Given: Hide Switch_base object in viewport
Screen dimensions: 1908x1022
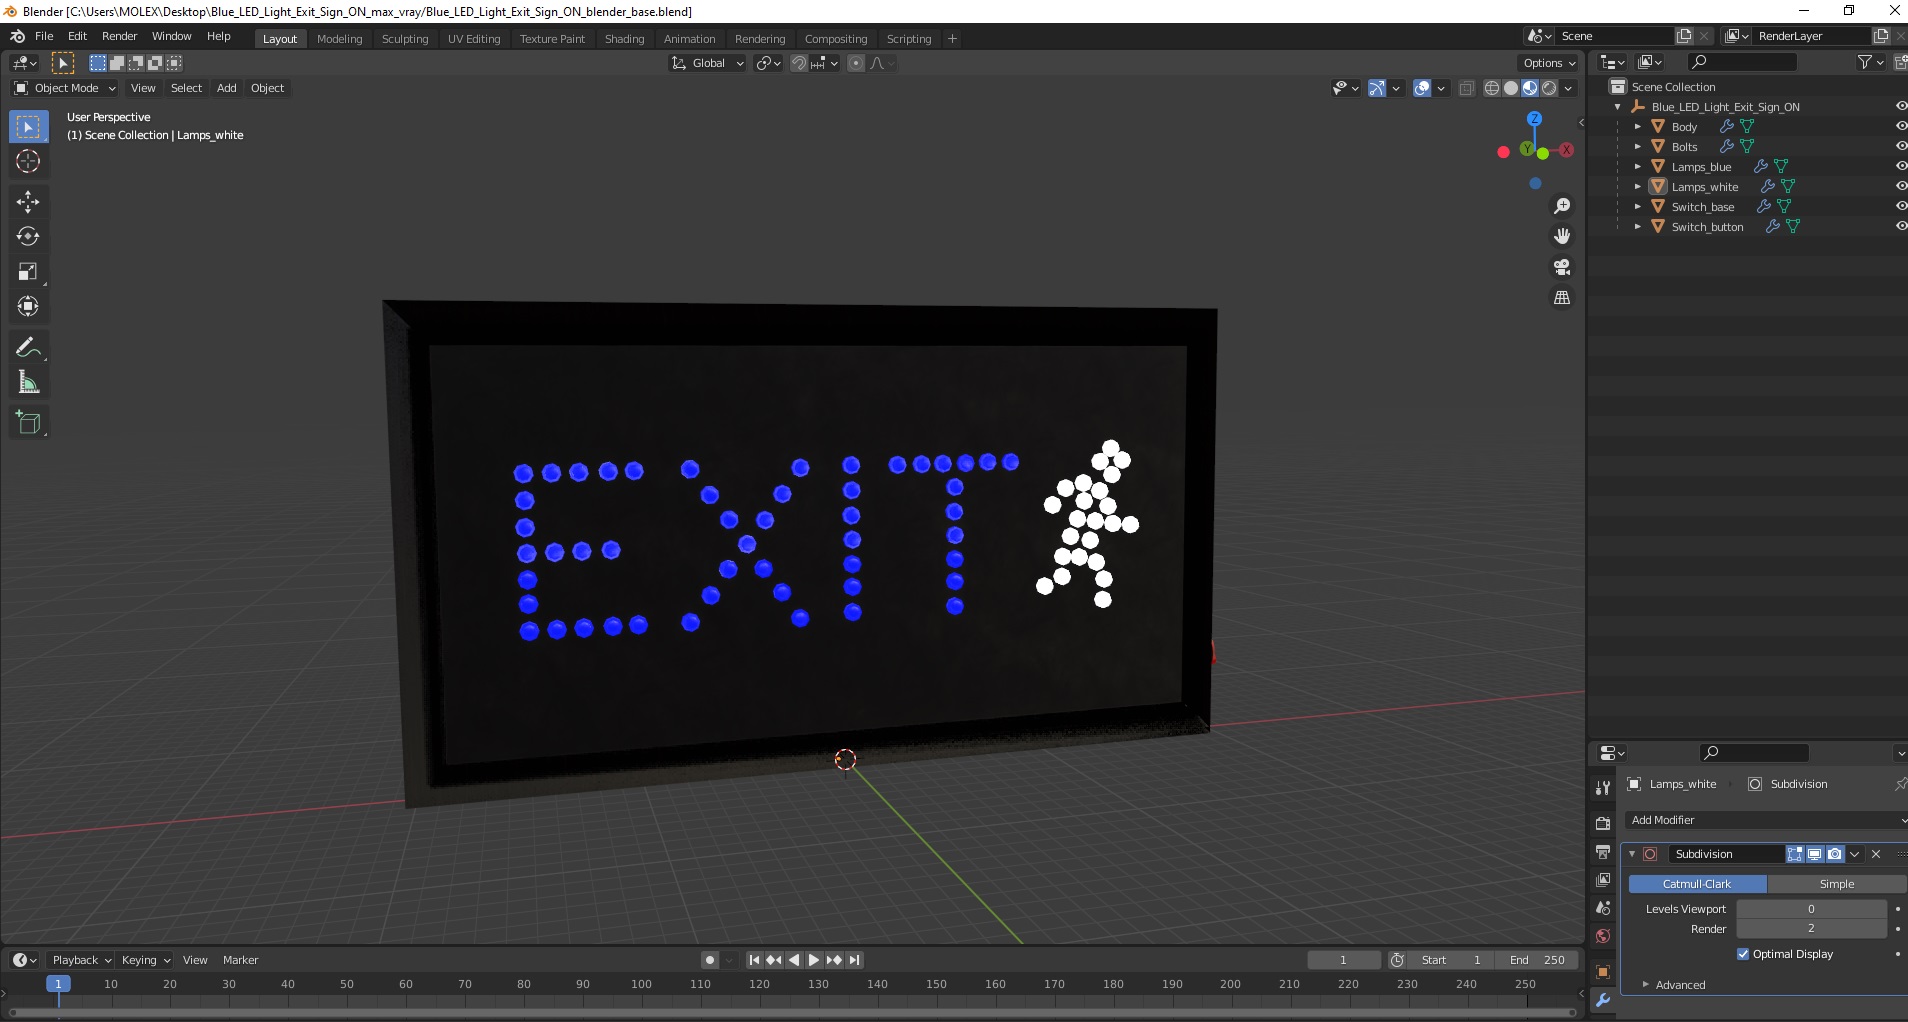Looking at the screenshot, I should tap(1901, 206).
